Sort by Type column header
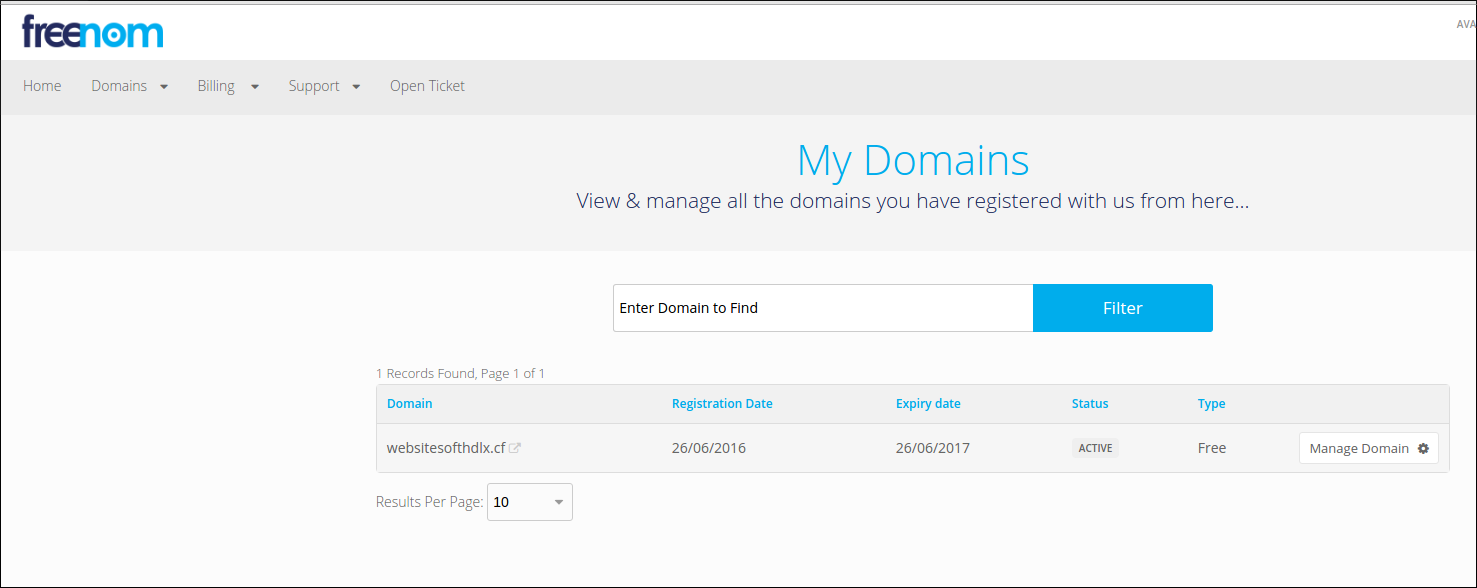 [x=1212, y=404]
